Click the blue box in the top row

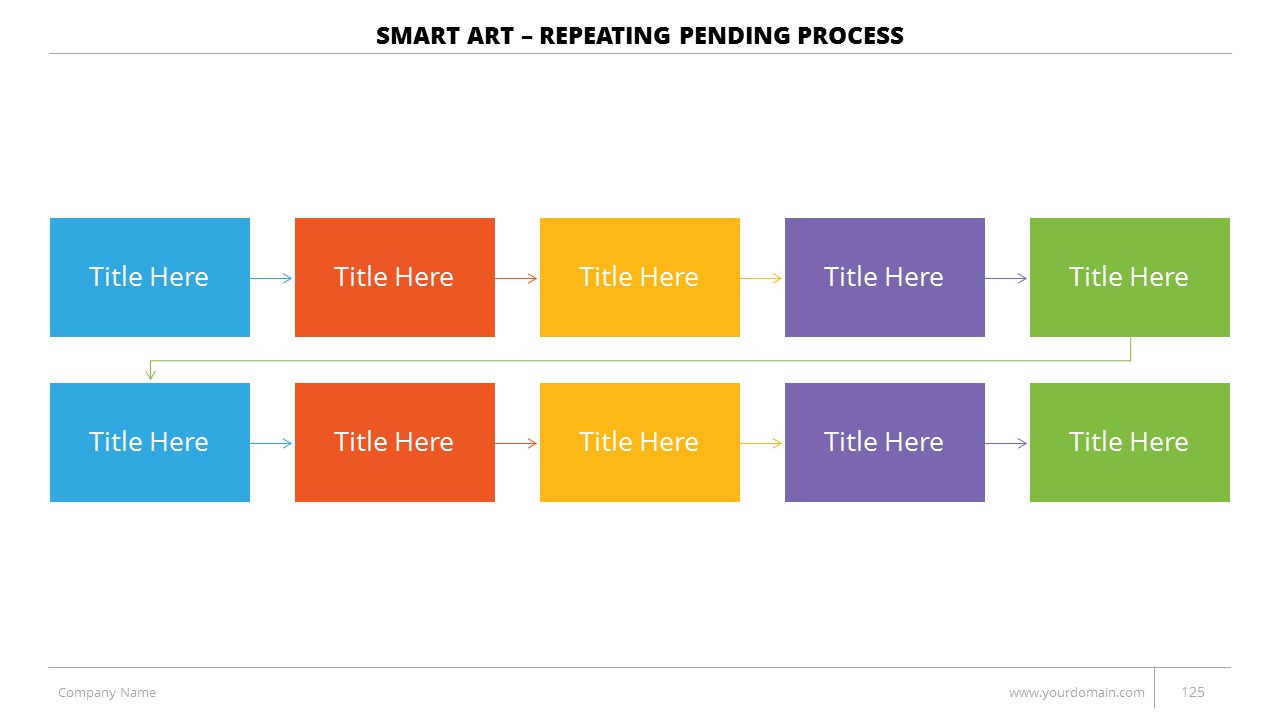pos(150,277)
